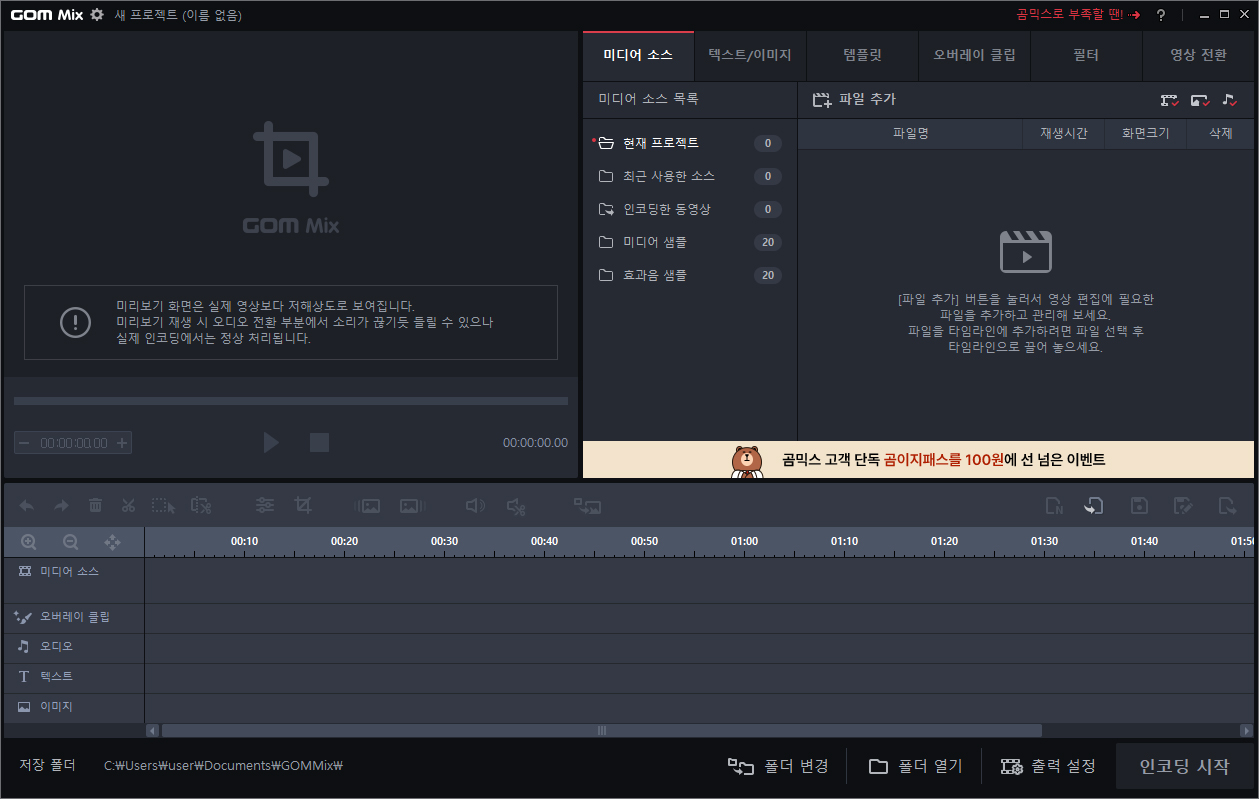Click the undo arrow in timeline toolbar
Viewport: 1259px width, 799px height.
(27, 506)
